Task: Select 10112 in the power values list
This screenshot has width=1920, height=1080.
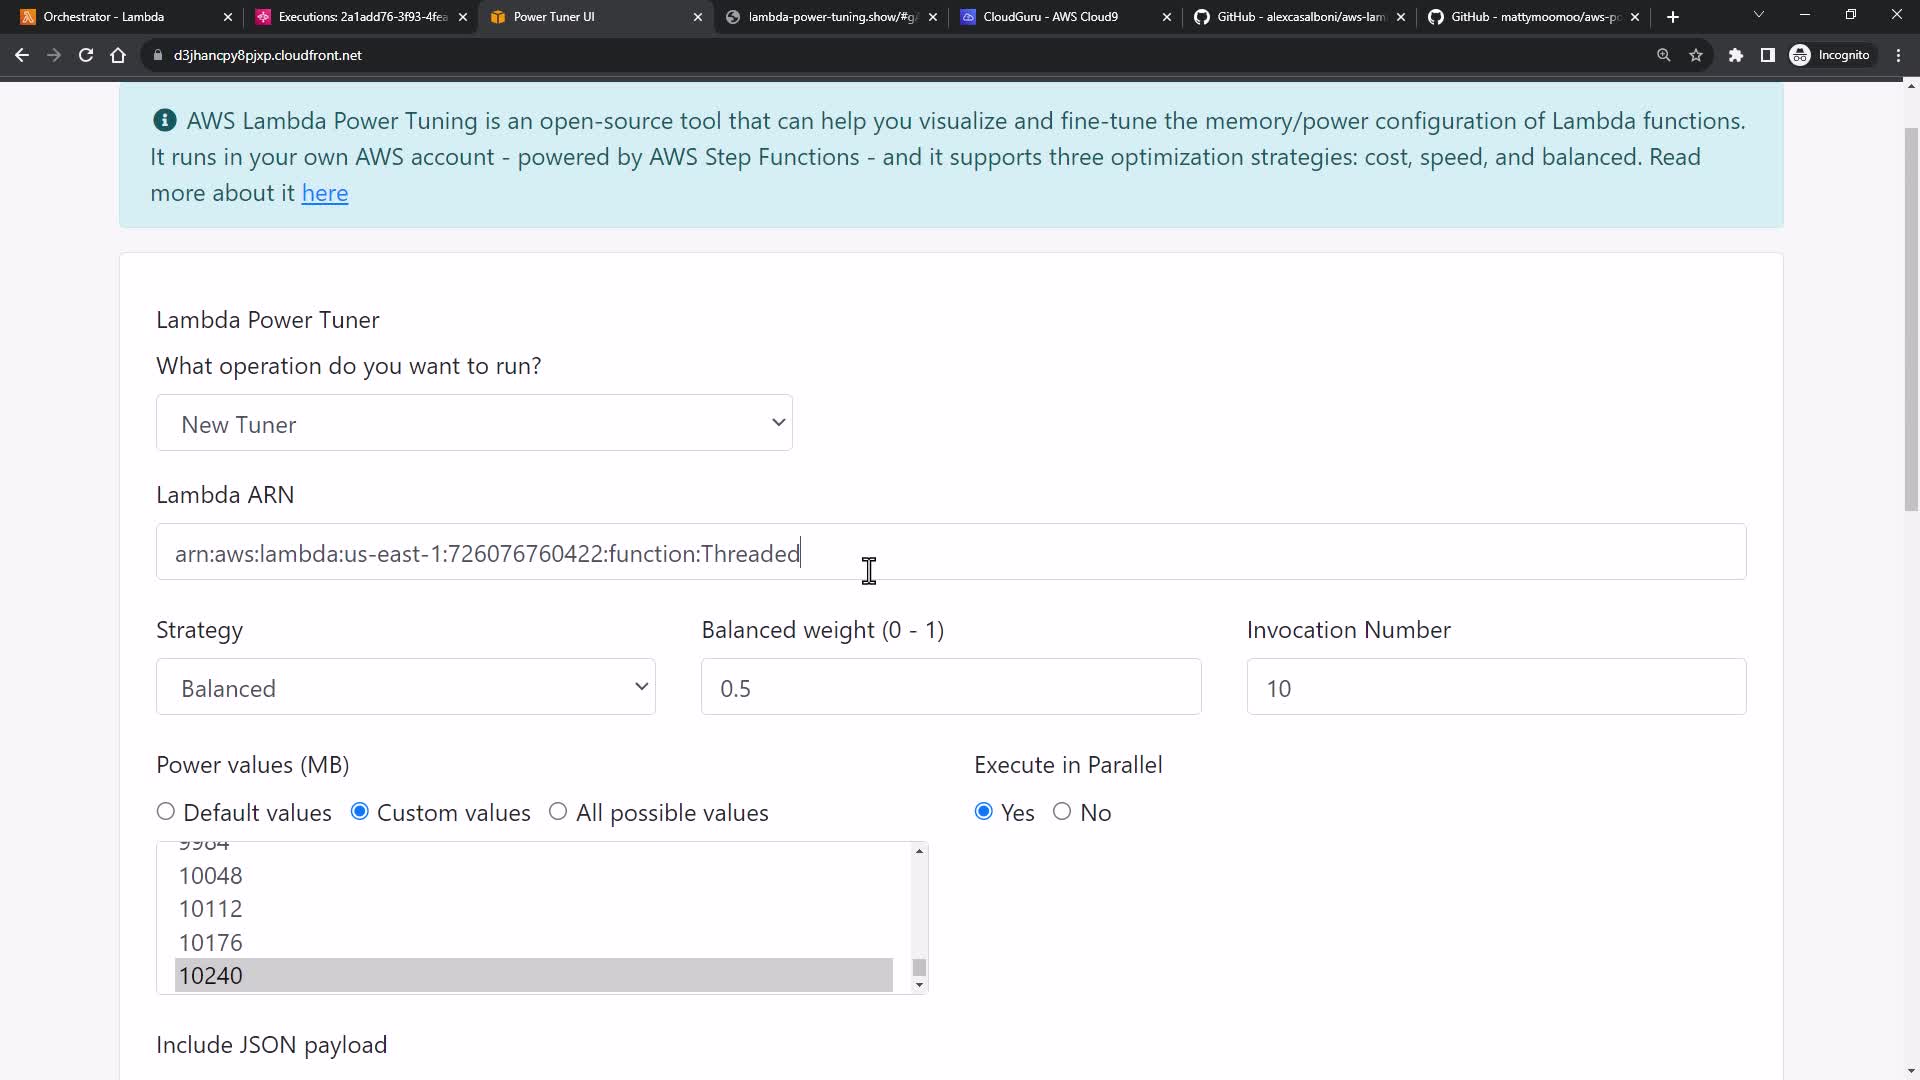Action: tap(211, 909)
